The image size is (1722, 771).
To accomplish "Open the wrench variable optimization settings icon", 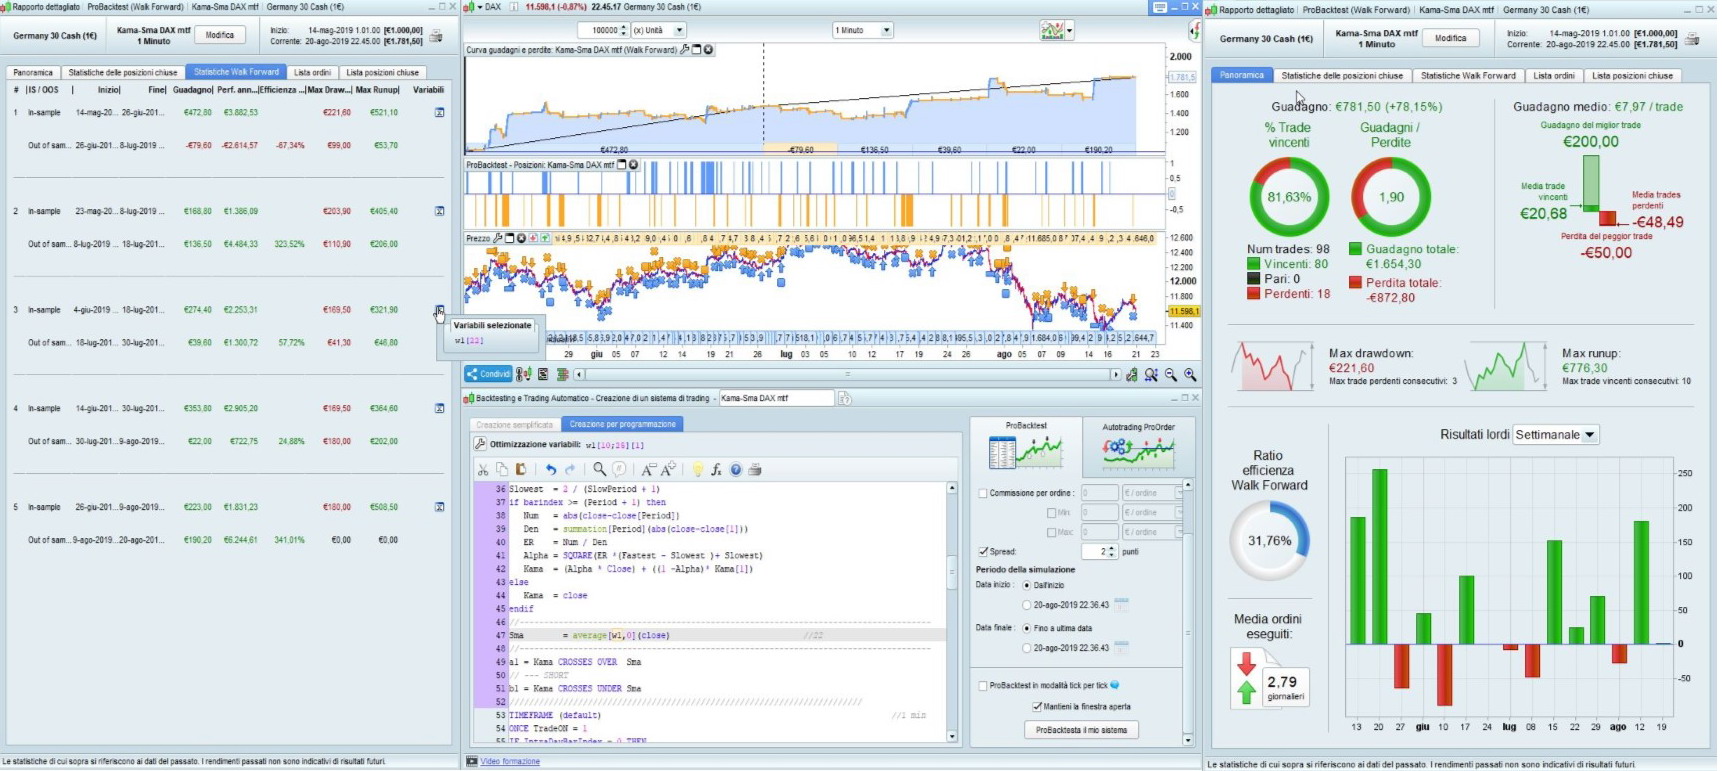I will 480,444.
